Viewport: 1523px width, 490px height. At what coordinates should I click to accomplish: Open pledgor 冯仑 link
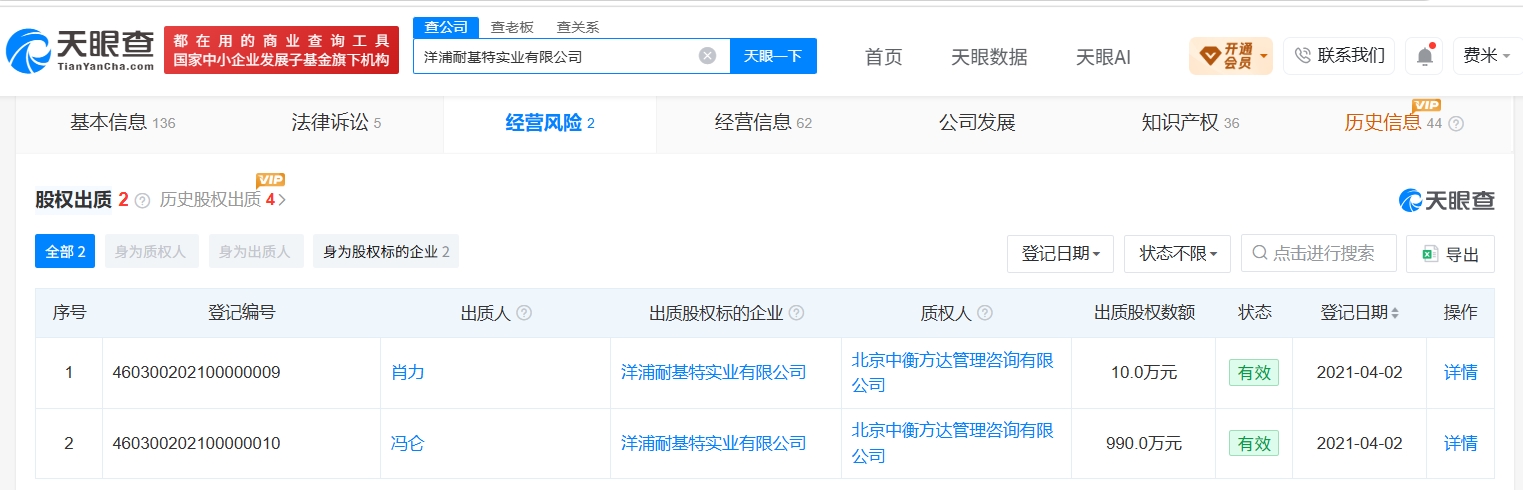coord(408,443)
